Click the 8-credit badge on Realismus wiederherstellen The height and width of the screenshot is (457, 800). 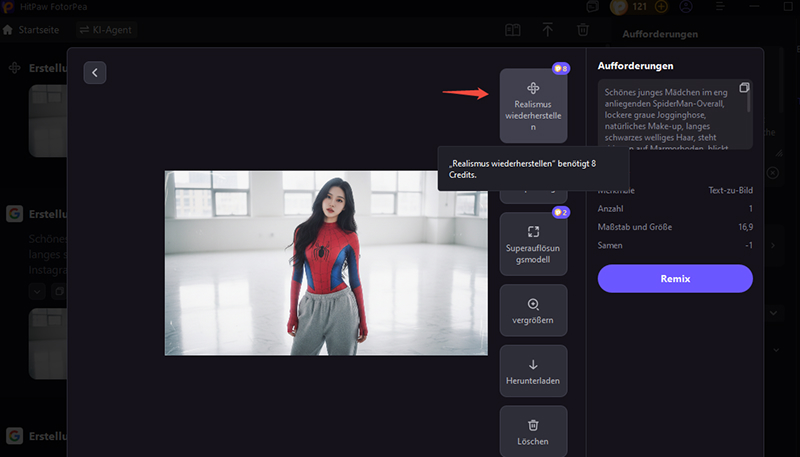(561, 68)
